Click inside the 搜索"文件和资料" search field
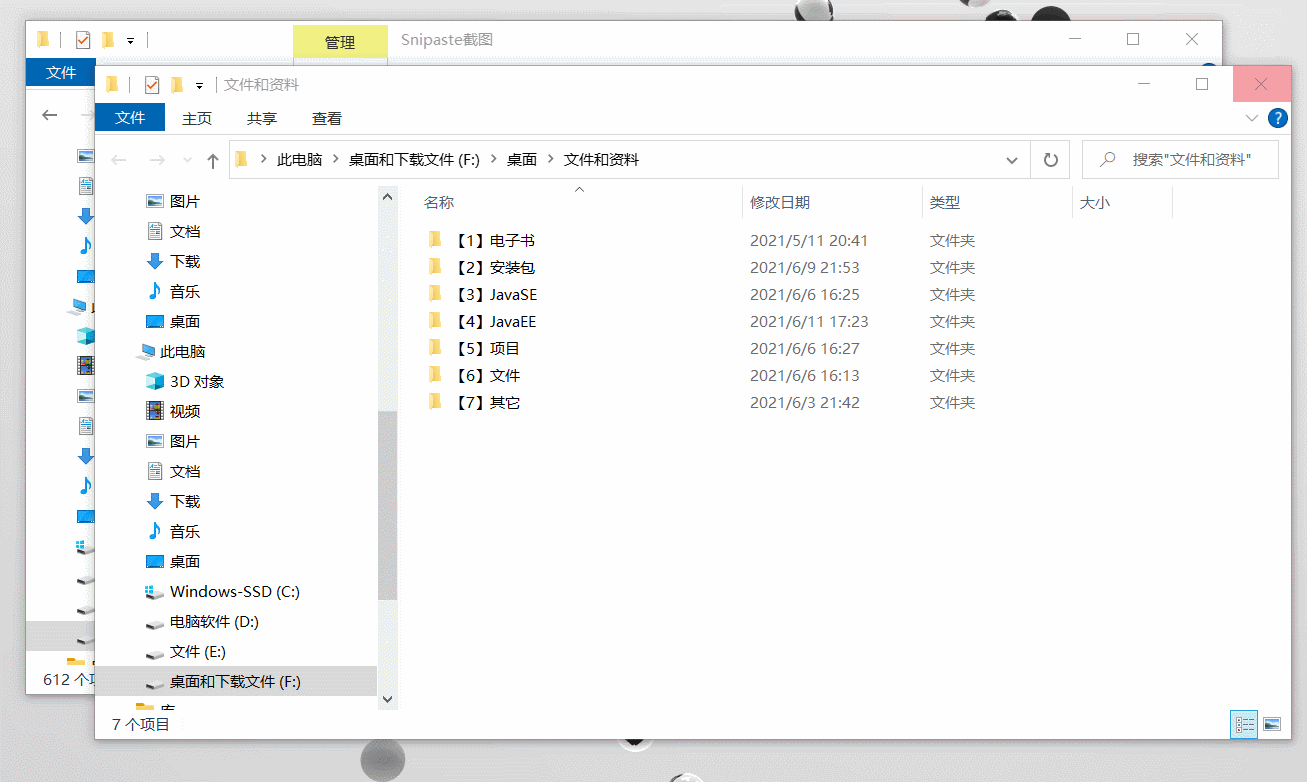Viewport: 1307px width, 782px height. pos(1180,159)
